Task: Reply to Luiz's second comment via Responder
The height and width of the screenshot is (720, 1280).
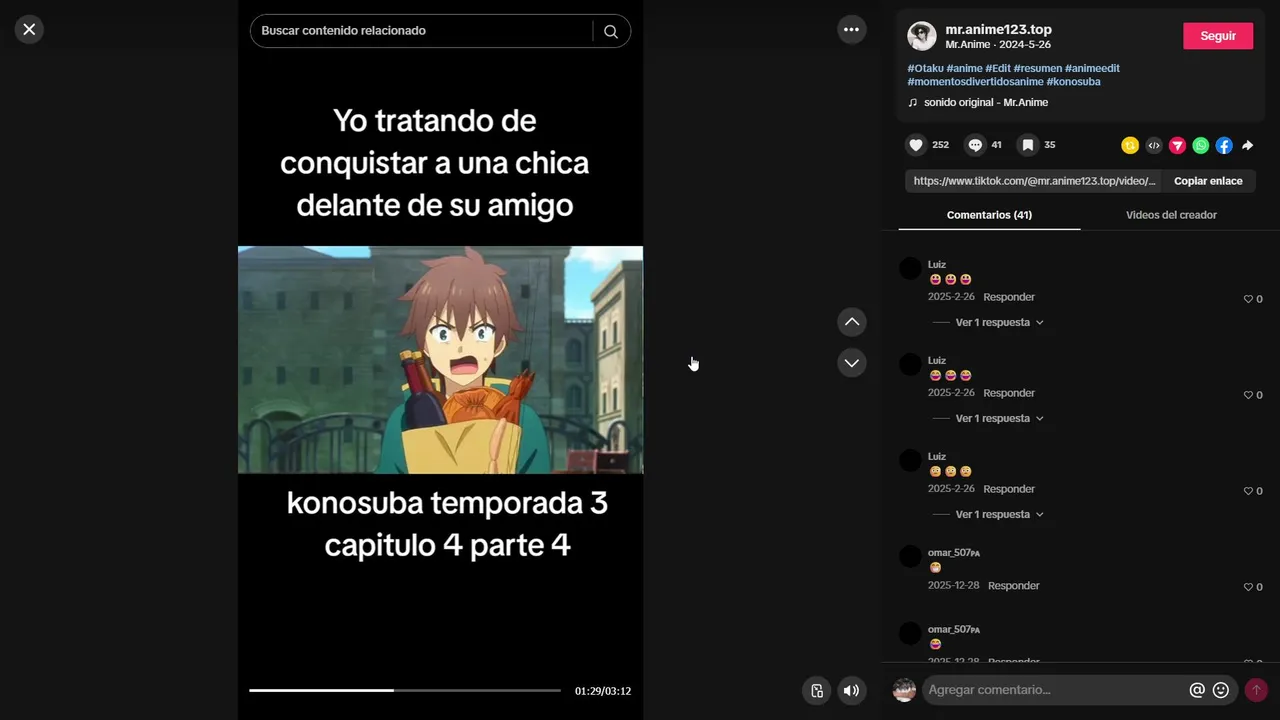Action: coord(1009,393)
